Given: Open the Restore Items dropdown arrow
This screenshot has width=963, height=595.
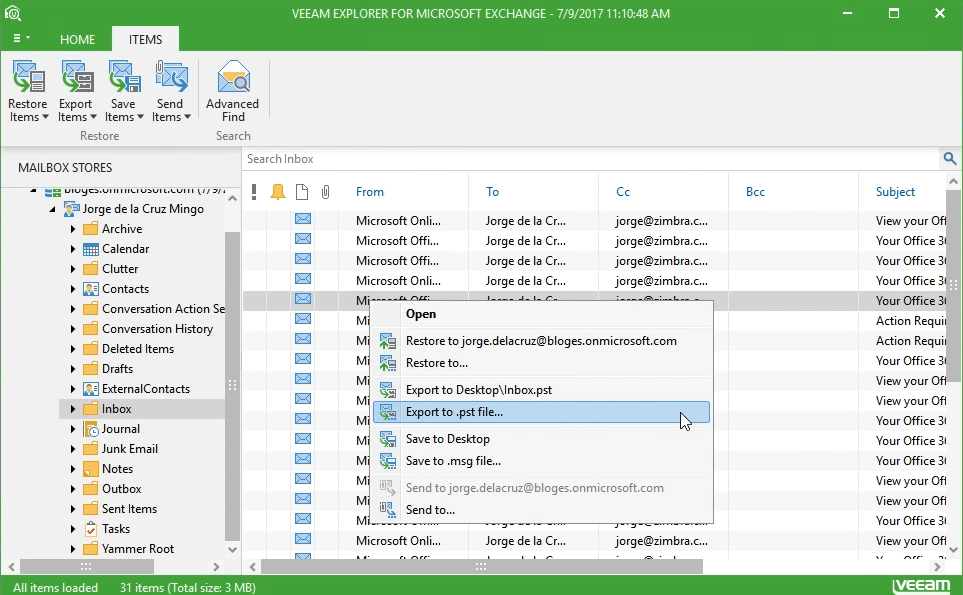Looking at the screenshot, I should coord(45,117).
